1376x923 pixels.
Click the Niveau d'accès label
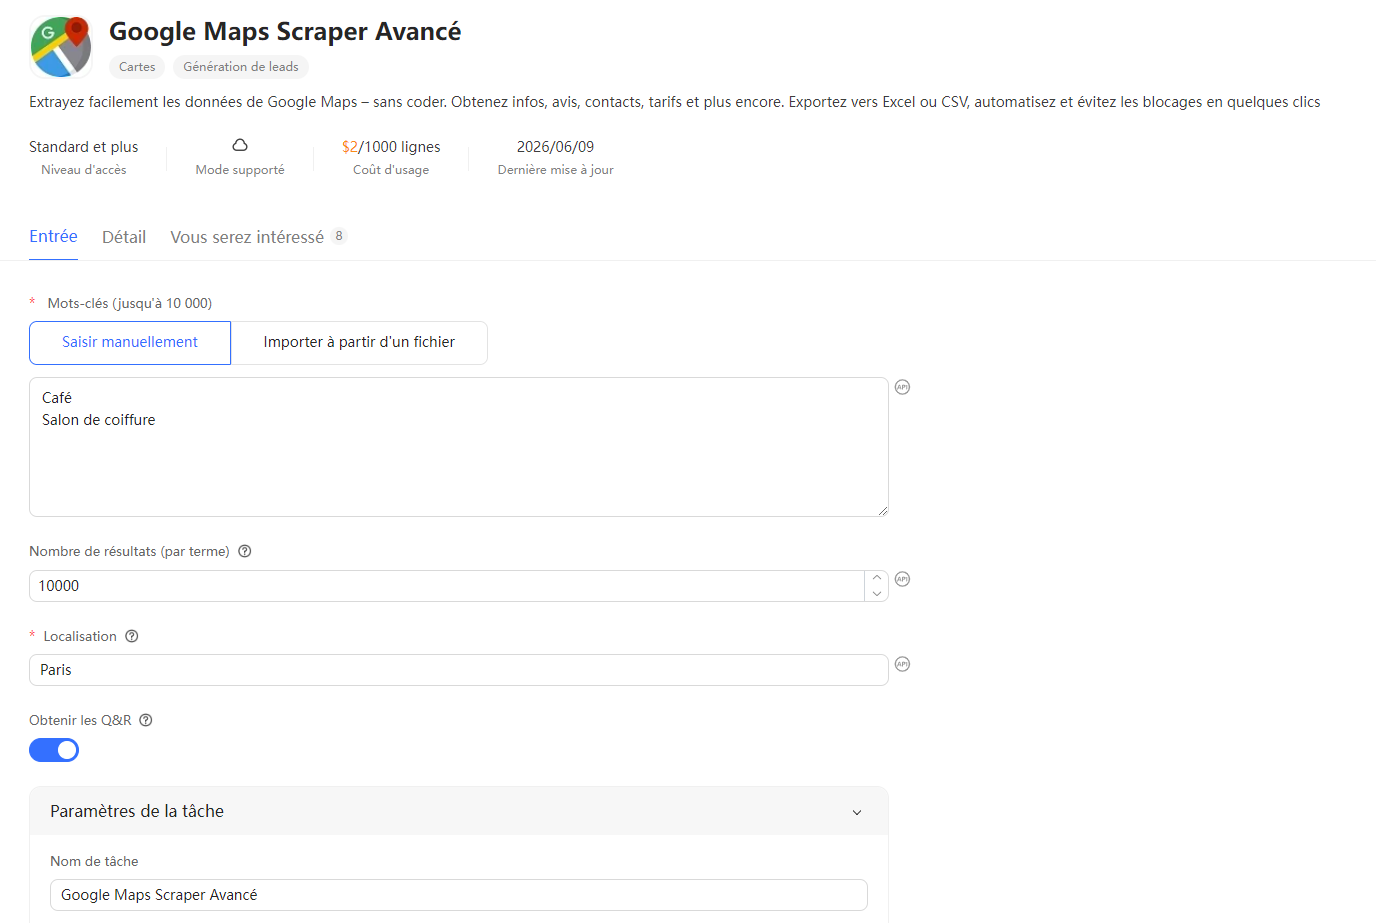(x=84, y=170)
